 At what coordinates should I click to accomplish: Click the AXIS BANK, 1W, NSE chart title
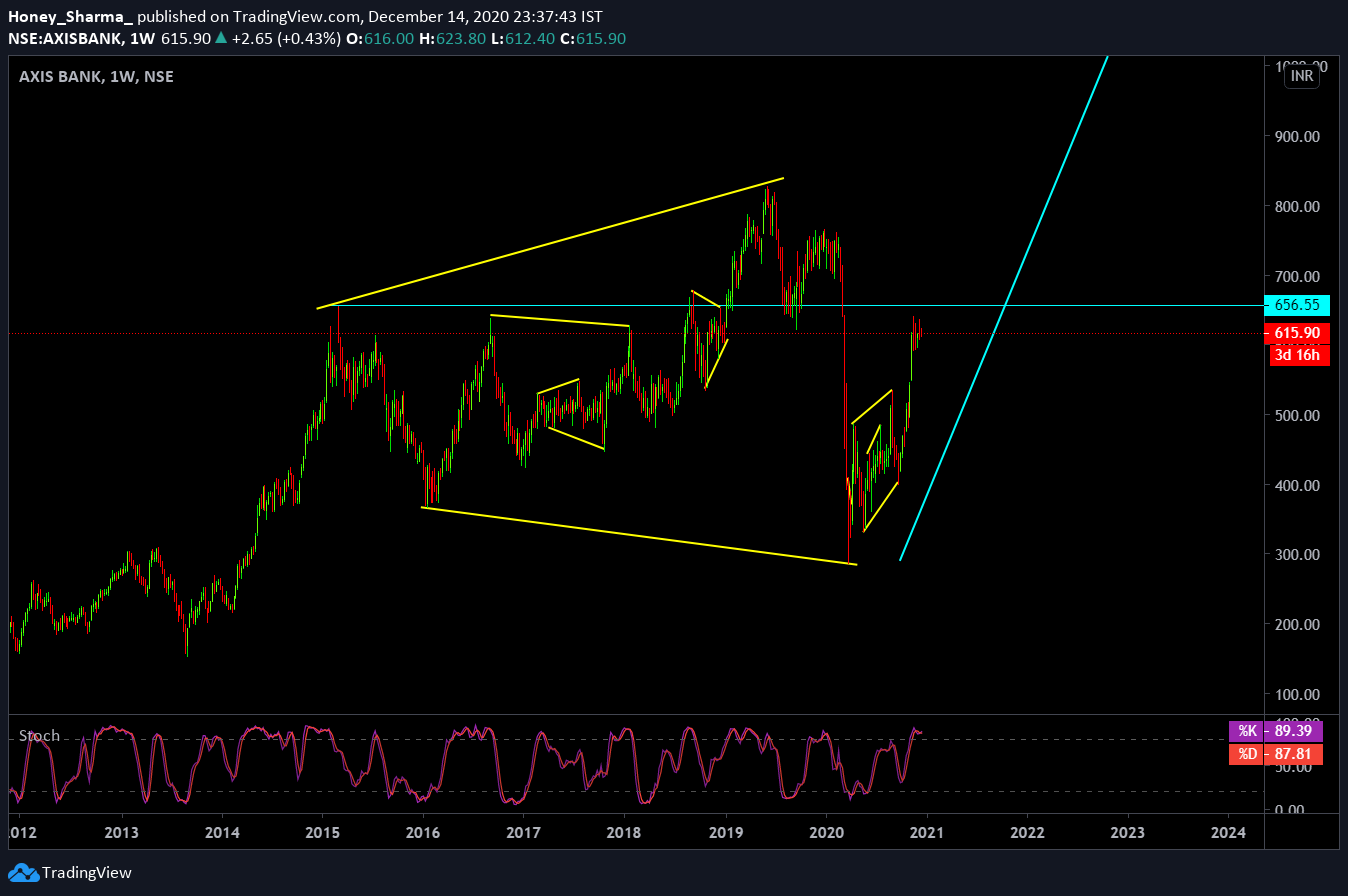click(x=96, y=76)
